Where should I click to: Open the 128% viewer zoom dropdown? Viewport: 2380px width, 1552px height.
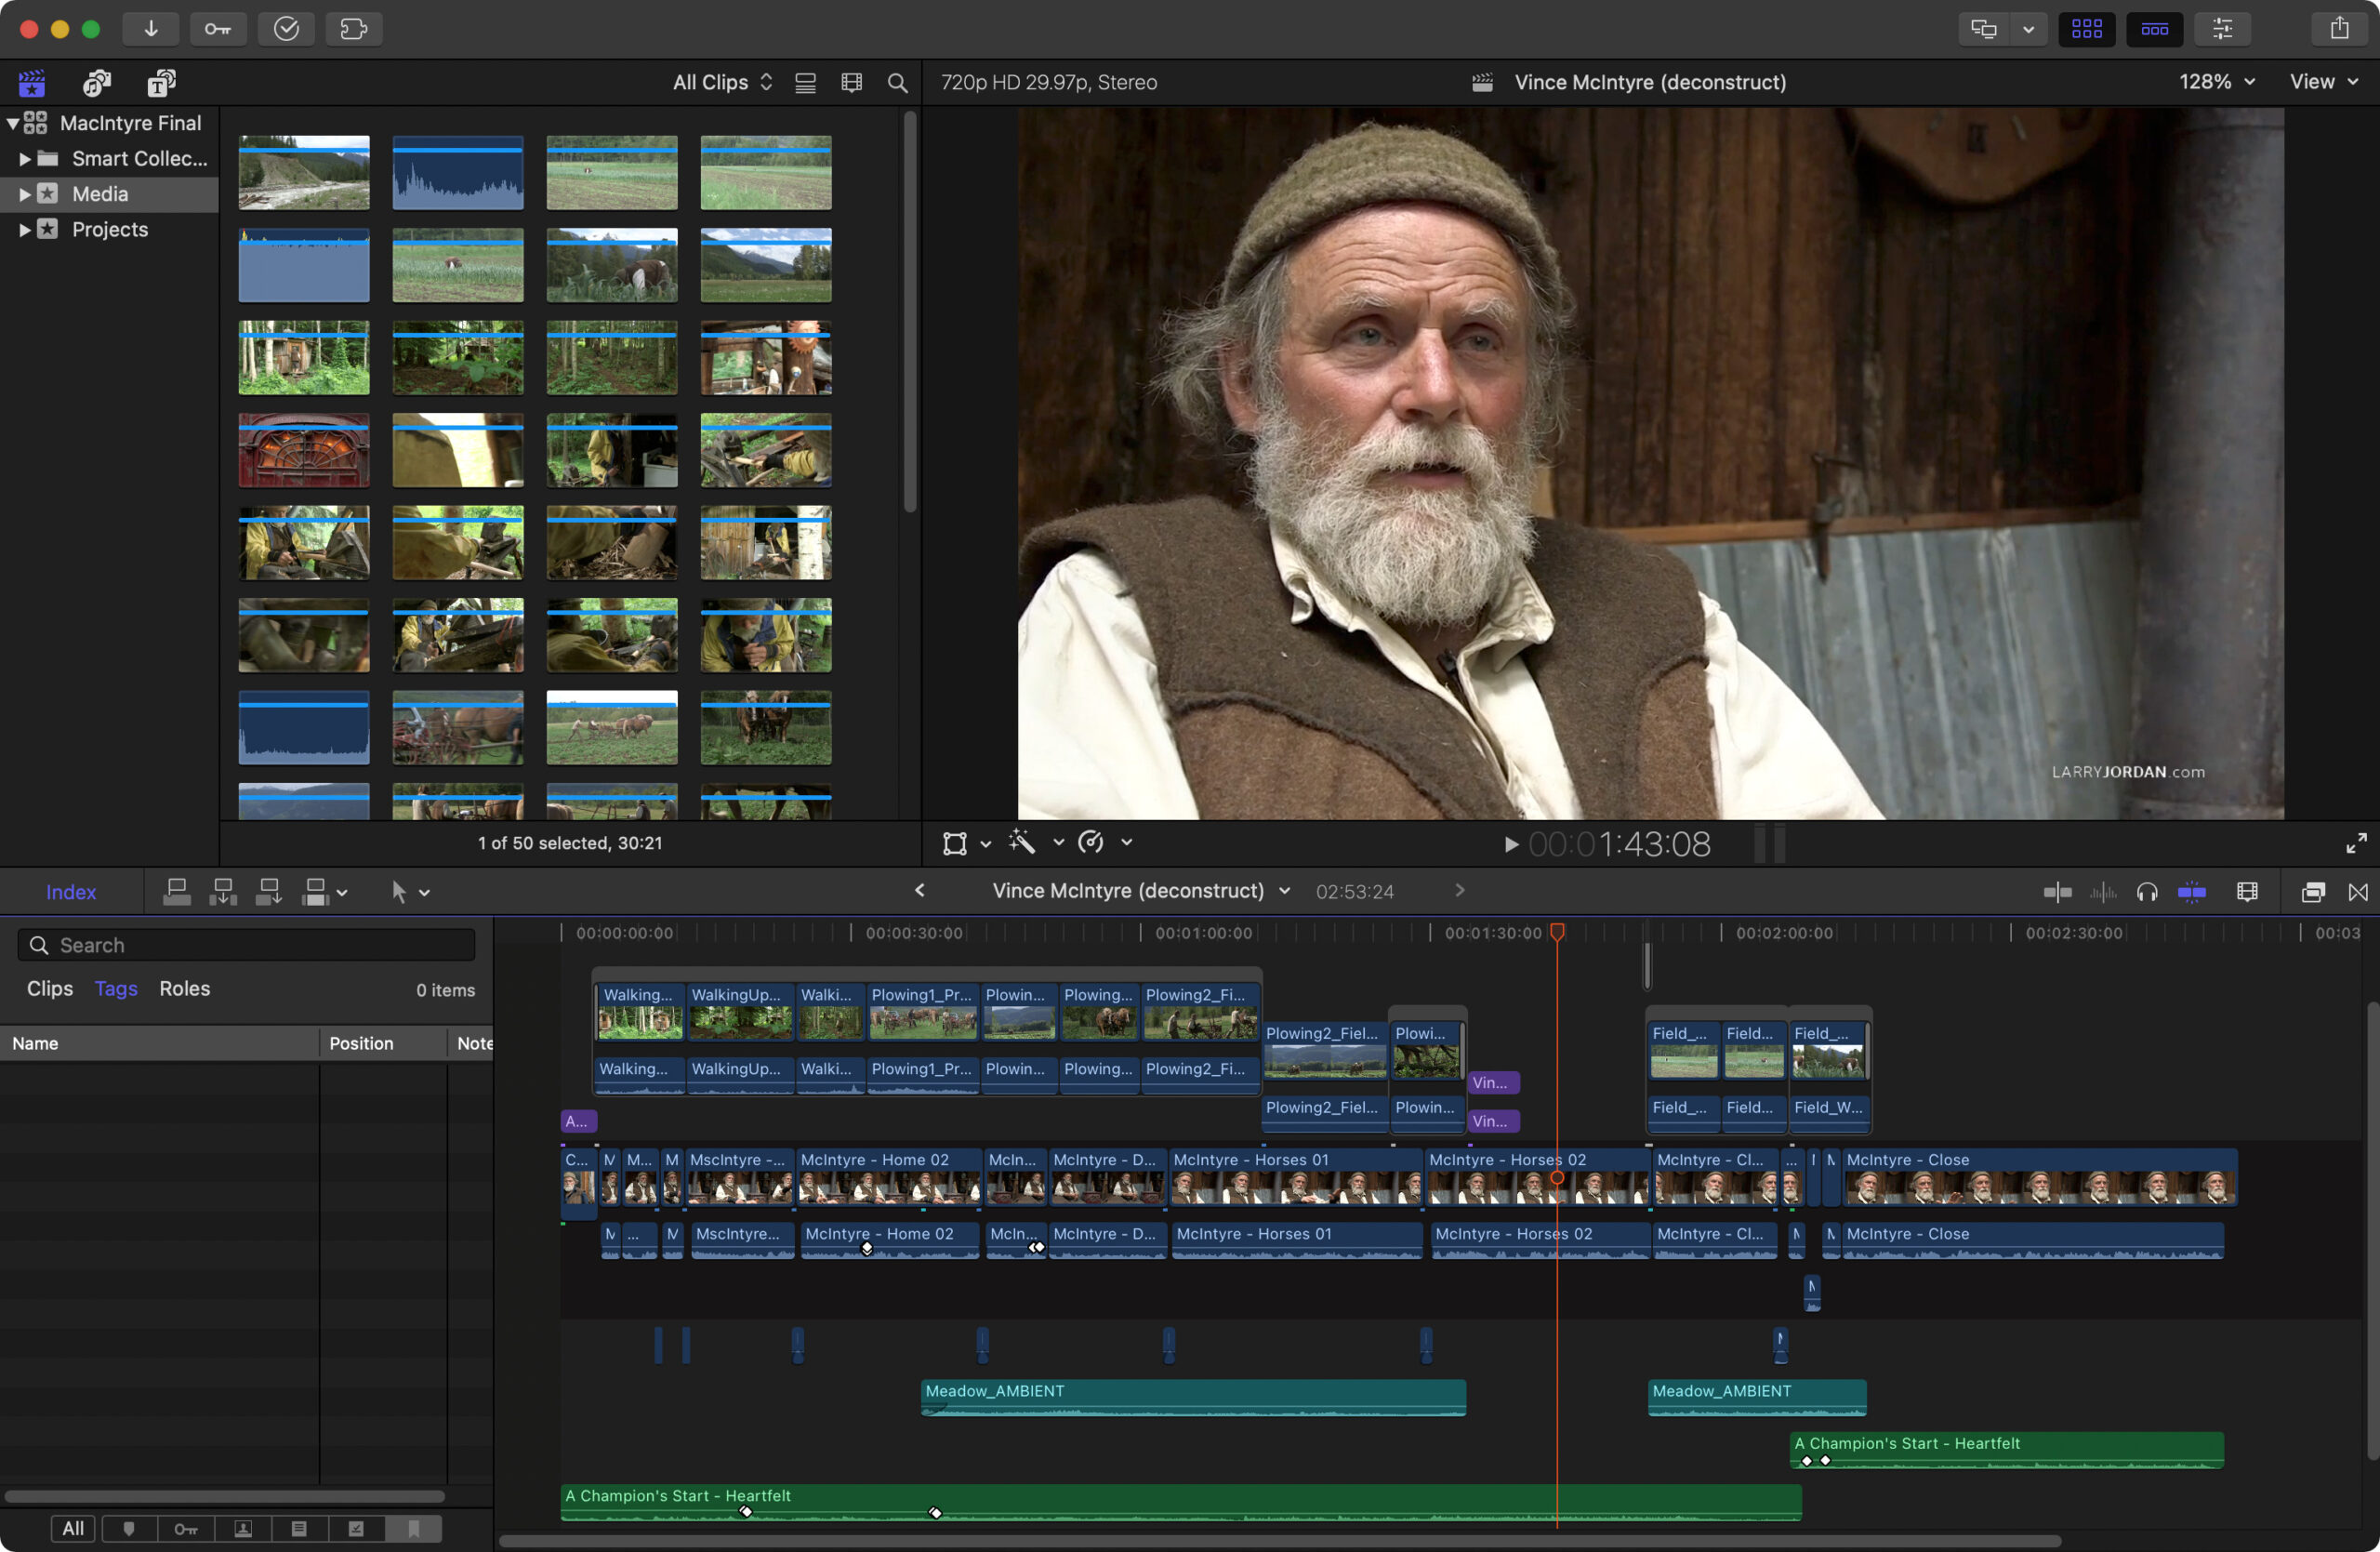[2216, 82]
